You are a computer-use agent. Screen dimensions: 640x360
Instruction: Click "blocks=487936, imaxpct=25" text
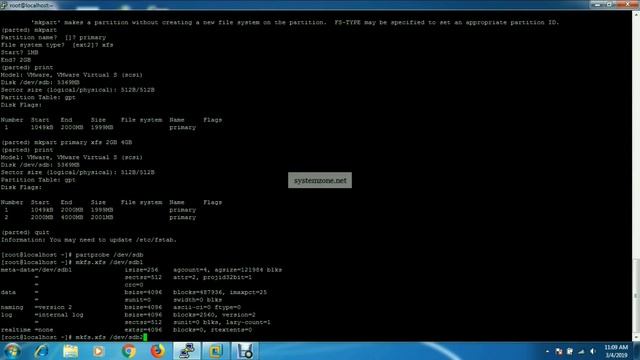point(220,292)
